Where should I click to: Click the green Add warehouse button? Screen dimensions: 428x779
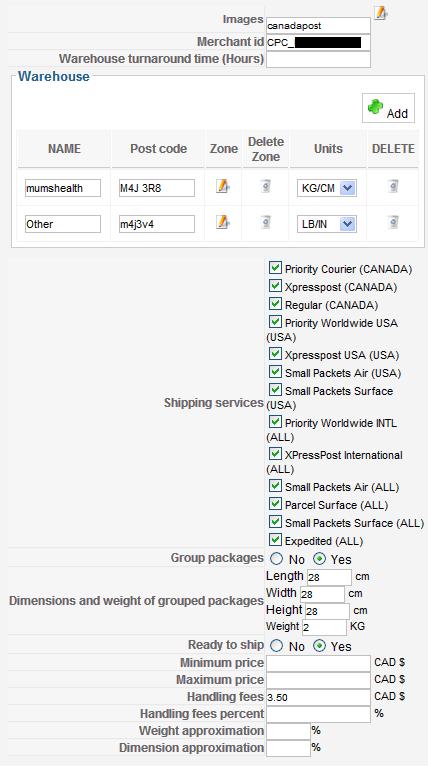(388, 108)
